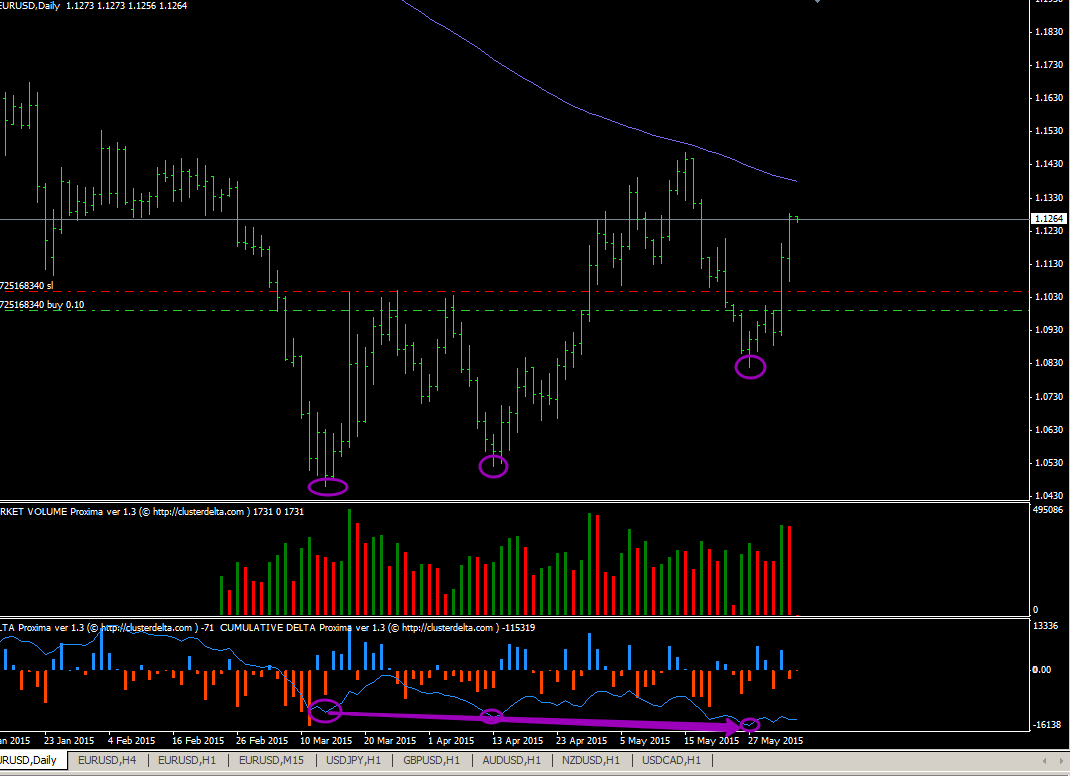Click the 26 Feb 2015 date label
1070x776 pixels.
coord(262,741)
